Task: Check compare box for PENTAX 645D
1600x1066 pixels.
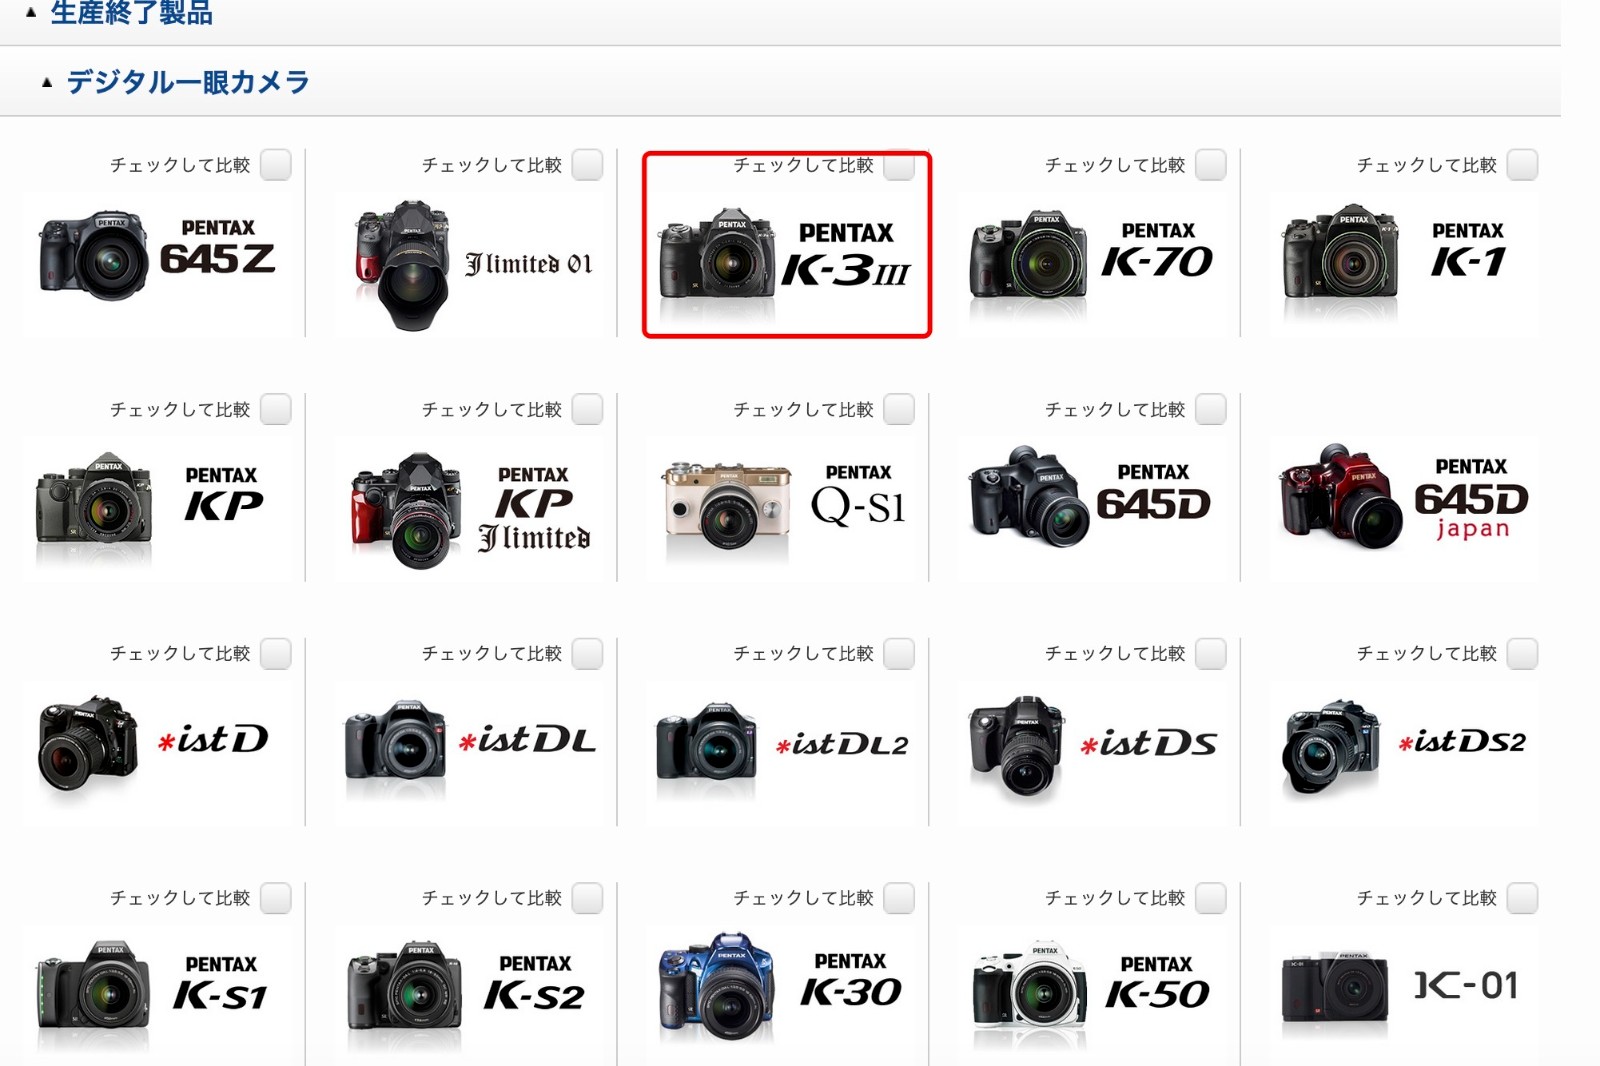Action: [1211, 409]
